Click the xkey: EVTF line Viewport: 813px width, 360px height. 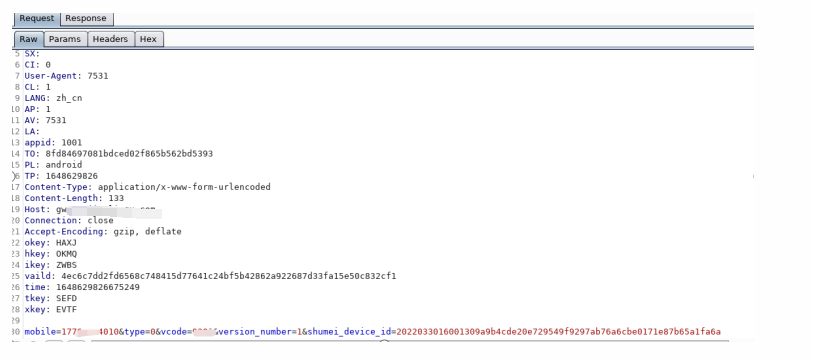point(51,310)
